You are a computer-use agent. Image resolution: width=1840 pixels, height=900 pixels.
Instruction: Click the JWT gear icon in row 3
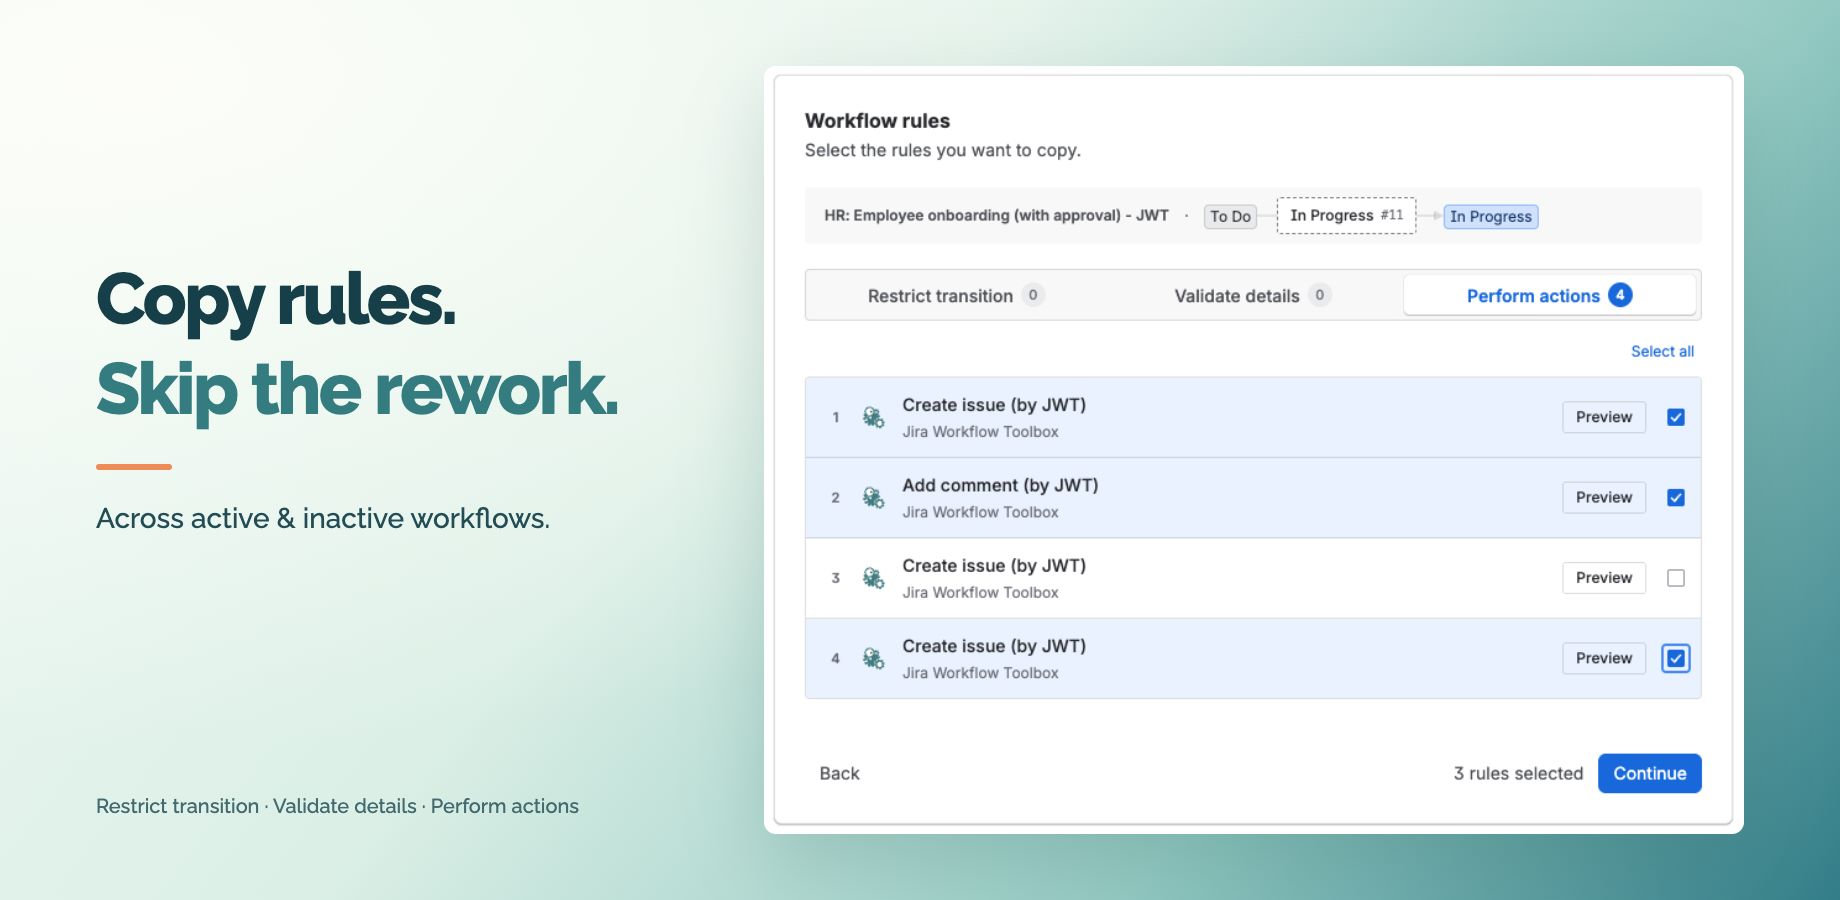(x=873, y=578)
